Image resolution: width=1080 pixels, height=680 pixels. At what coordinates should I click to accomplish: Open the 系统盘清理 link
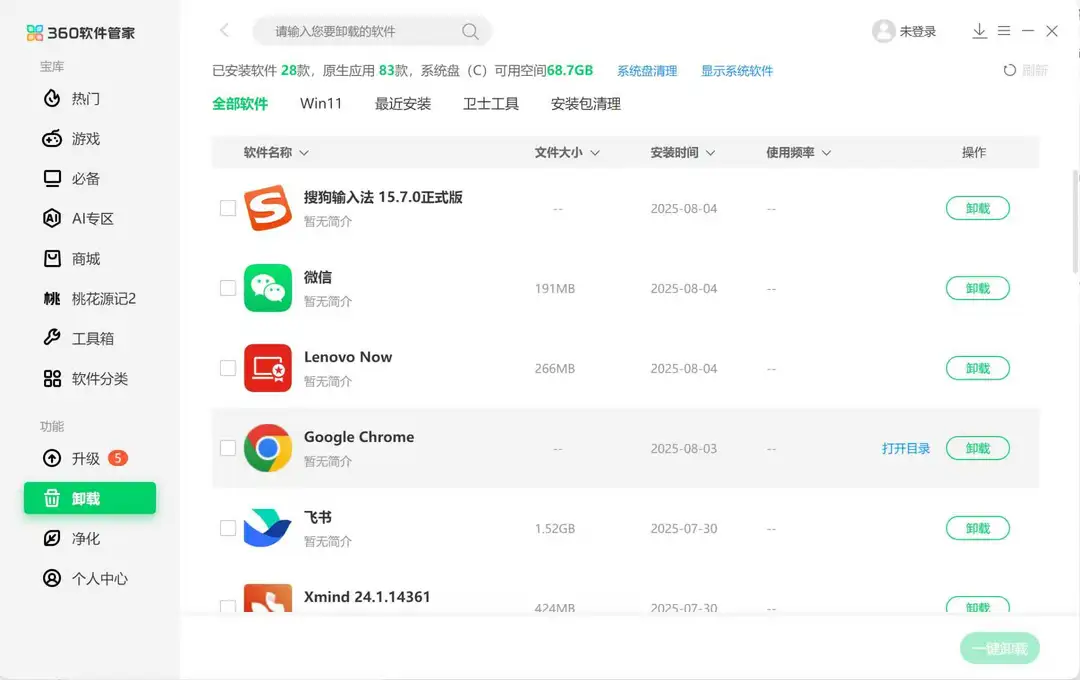647,71
